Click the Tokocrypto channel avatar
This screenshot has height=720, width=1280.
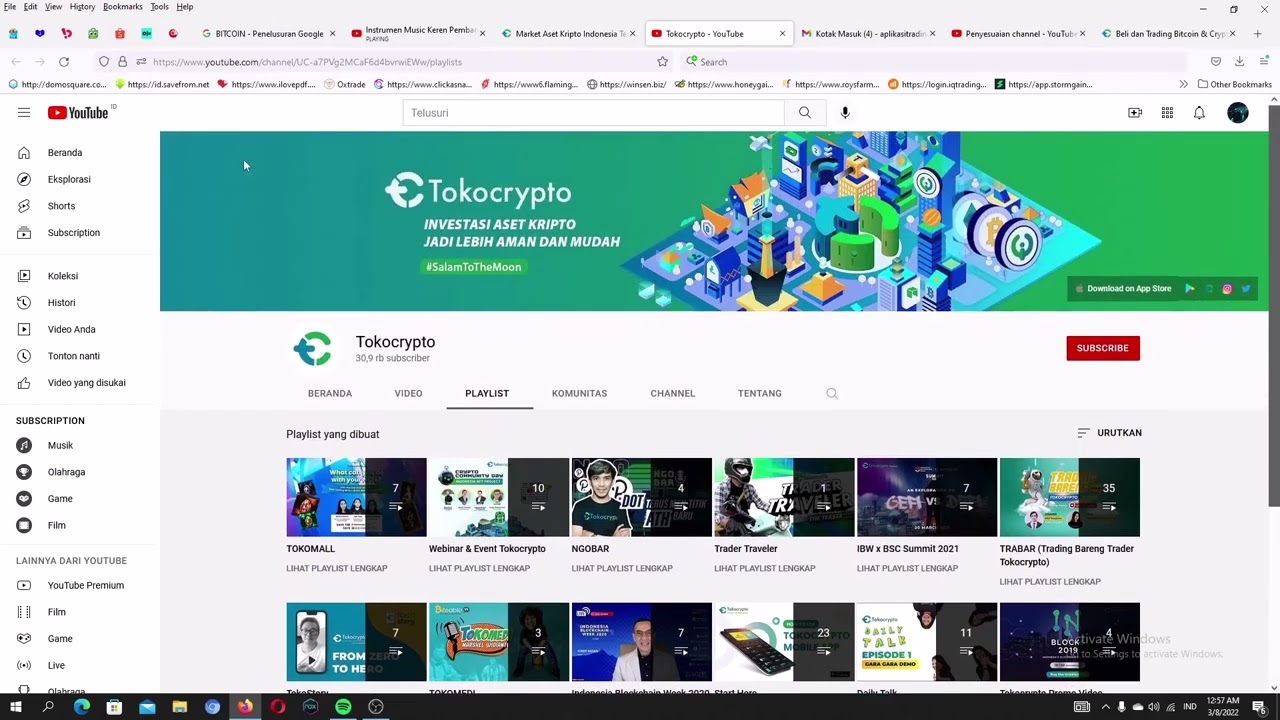pos(313,349)
